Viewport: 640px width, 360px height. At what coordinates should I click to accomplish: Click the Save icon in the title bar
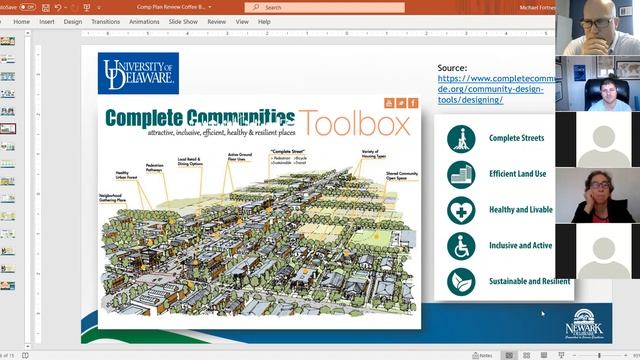click(x=46, y=7)
